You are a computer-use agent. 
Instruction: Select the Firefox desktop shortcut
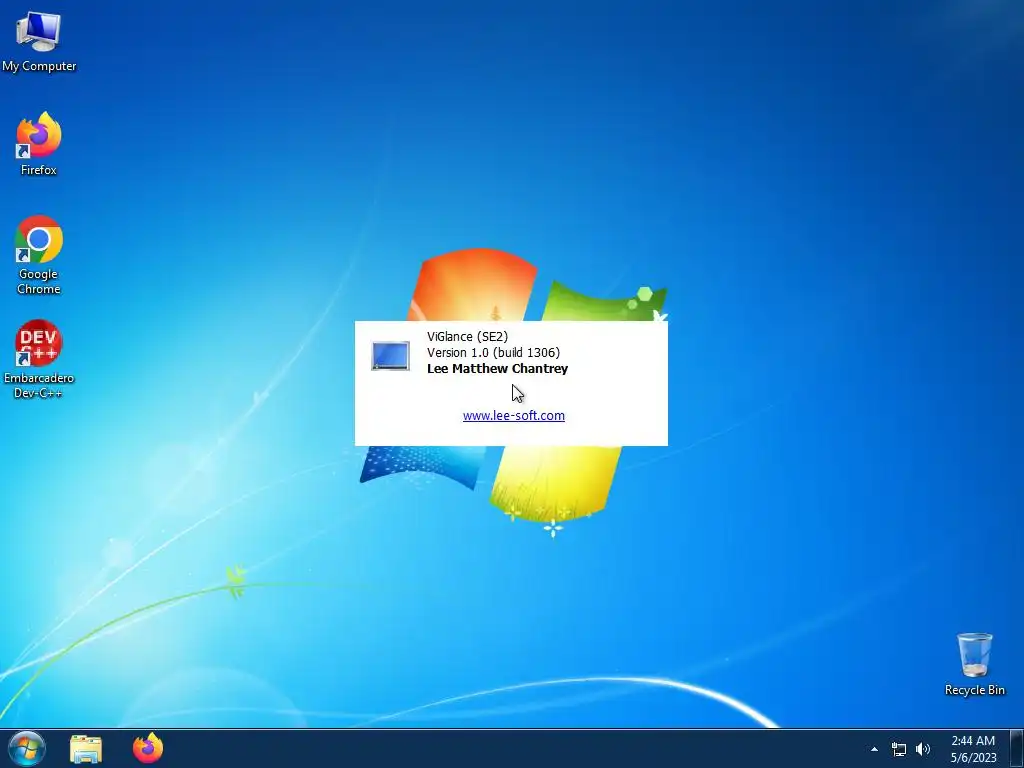click(39, 144)
